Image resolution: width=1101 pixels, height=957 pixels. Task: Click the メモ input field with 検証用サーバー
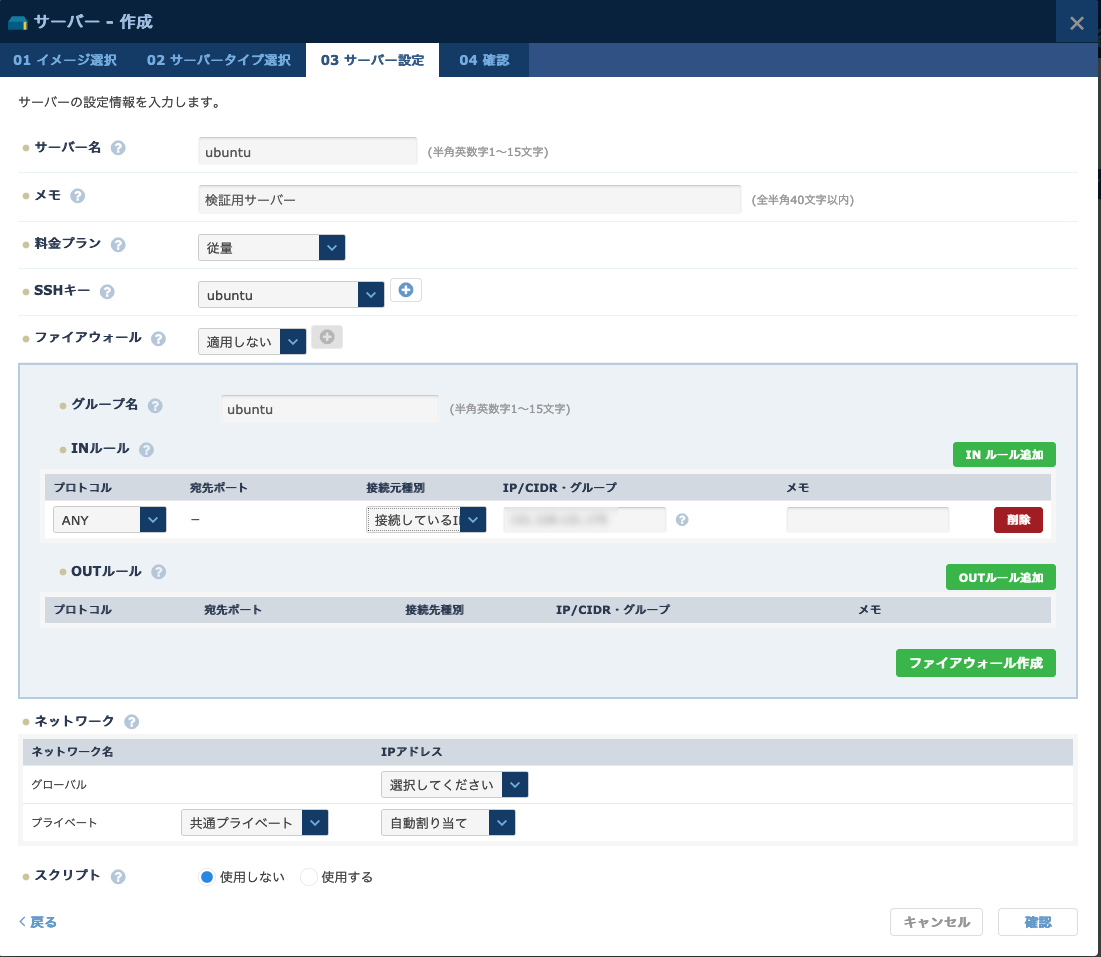tap(469, 200)
